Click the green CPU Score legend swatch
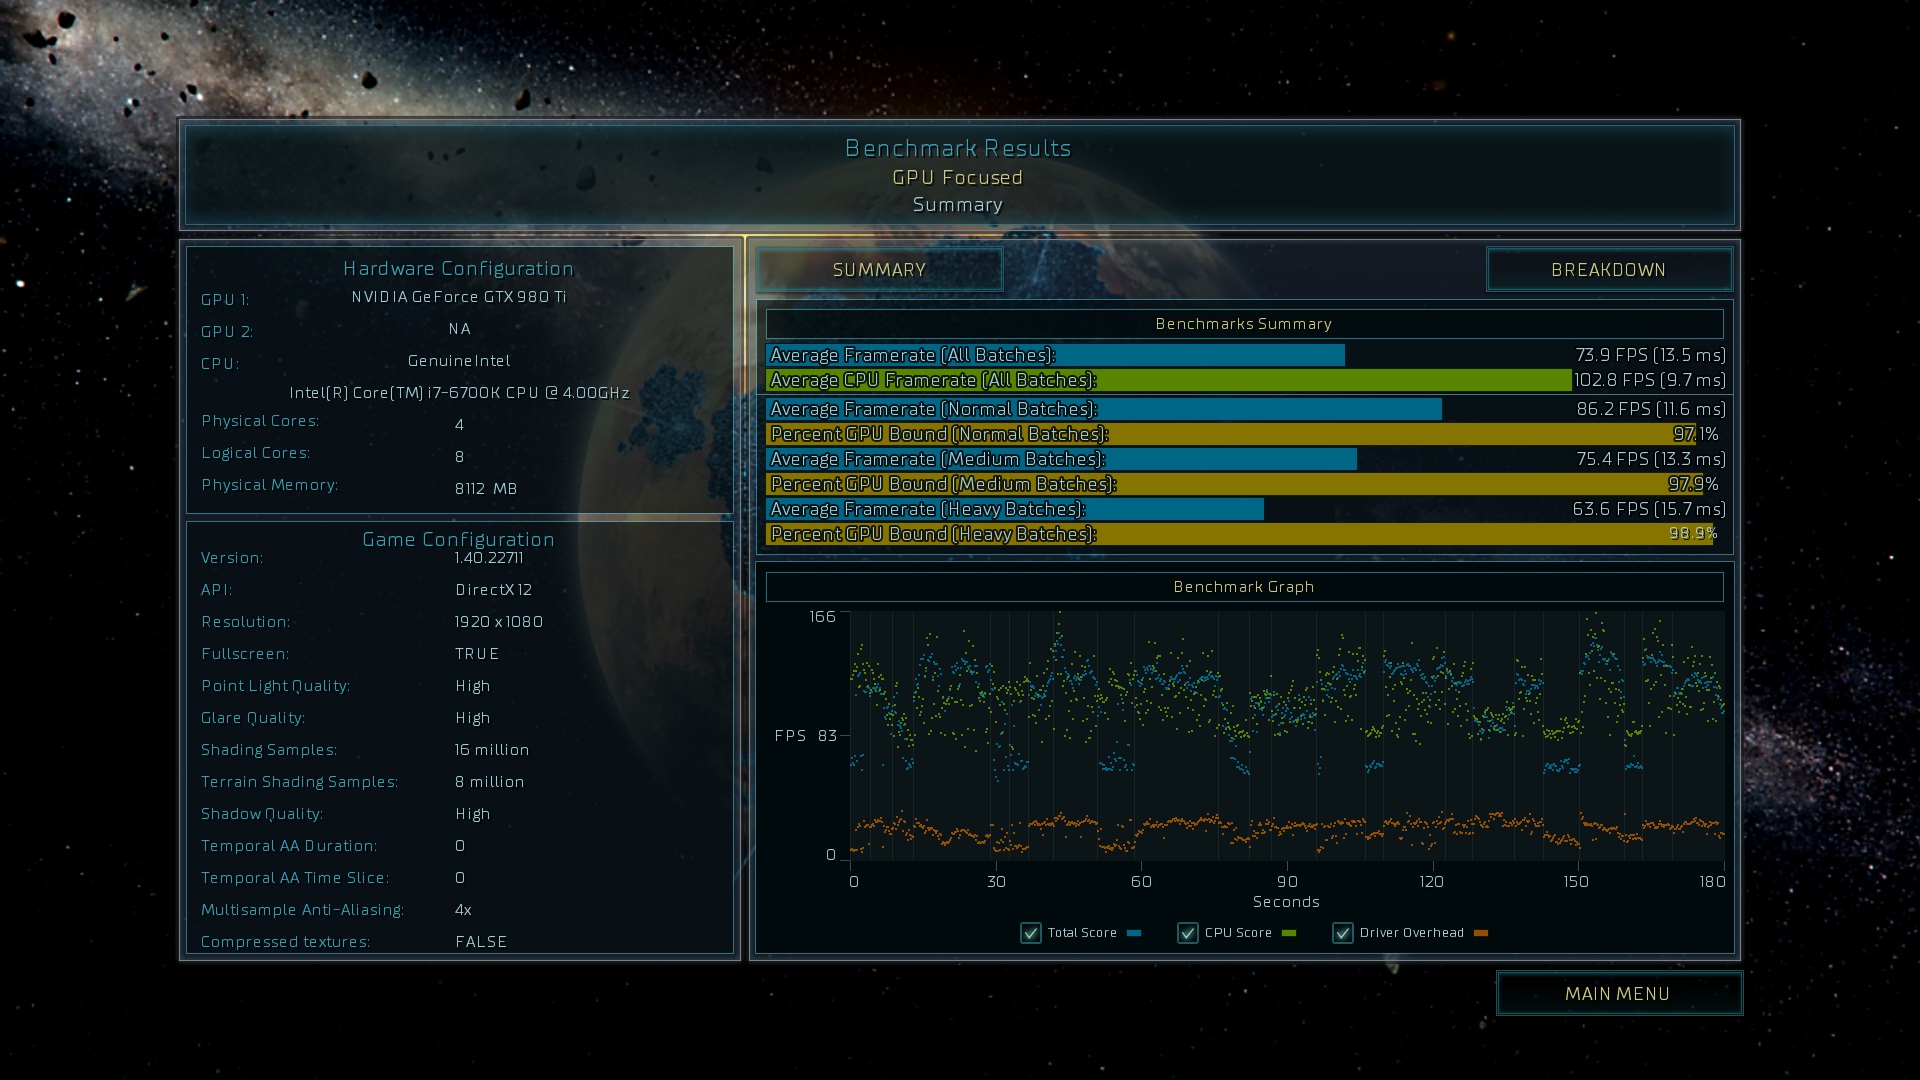The height and width of the screenshot is (1080, 1920). (x=1289, y=933)
